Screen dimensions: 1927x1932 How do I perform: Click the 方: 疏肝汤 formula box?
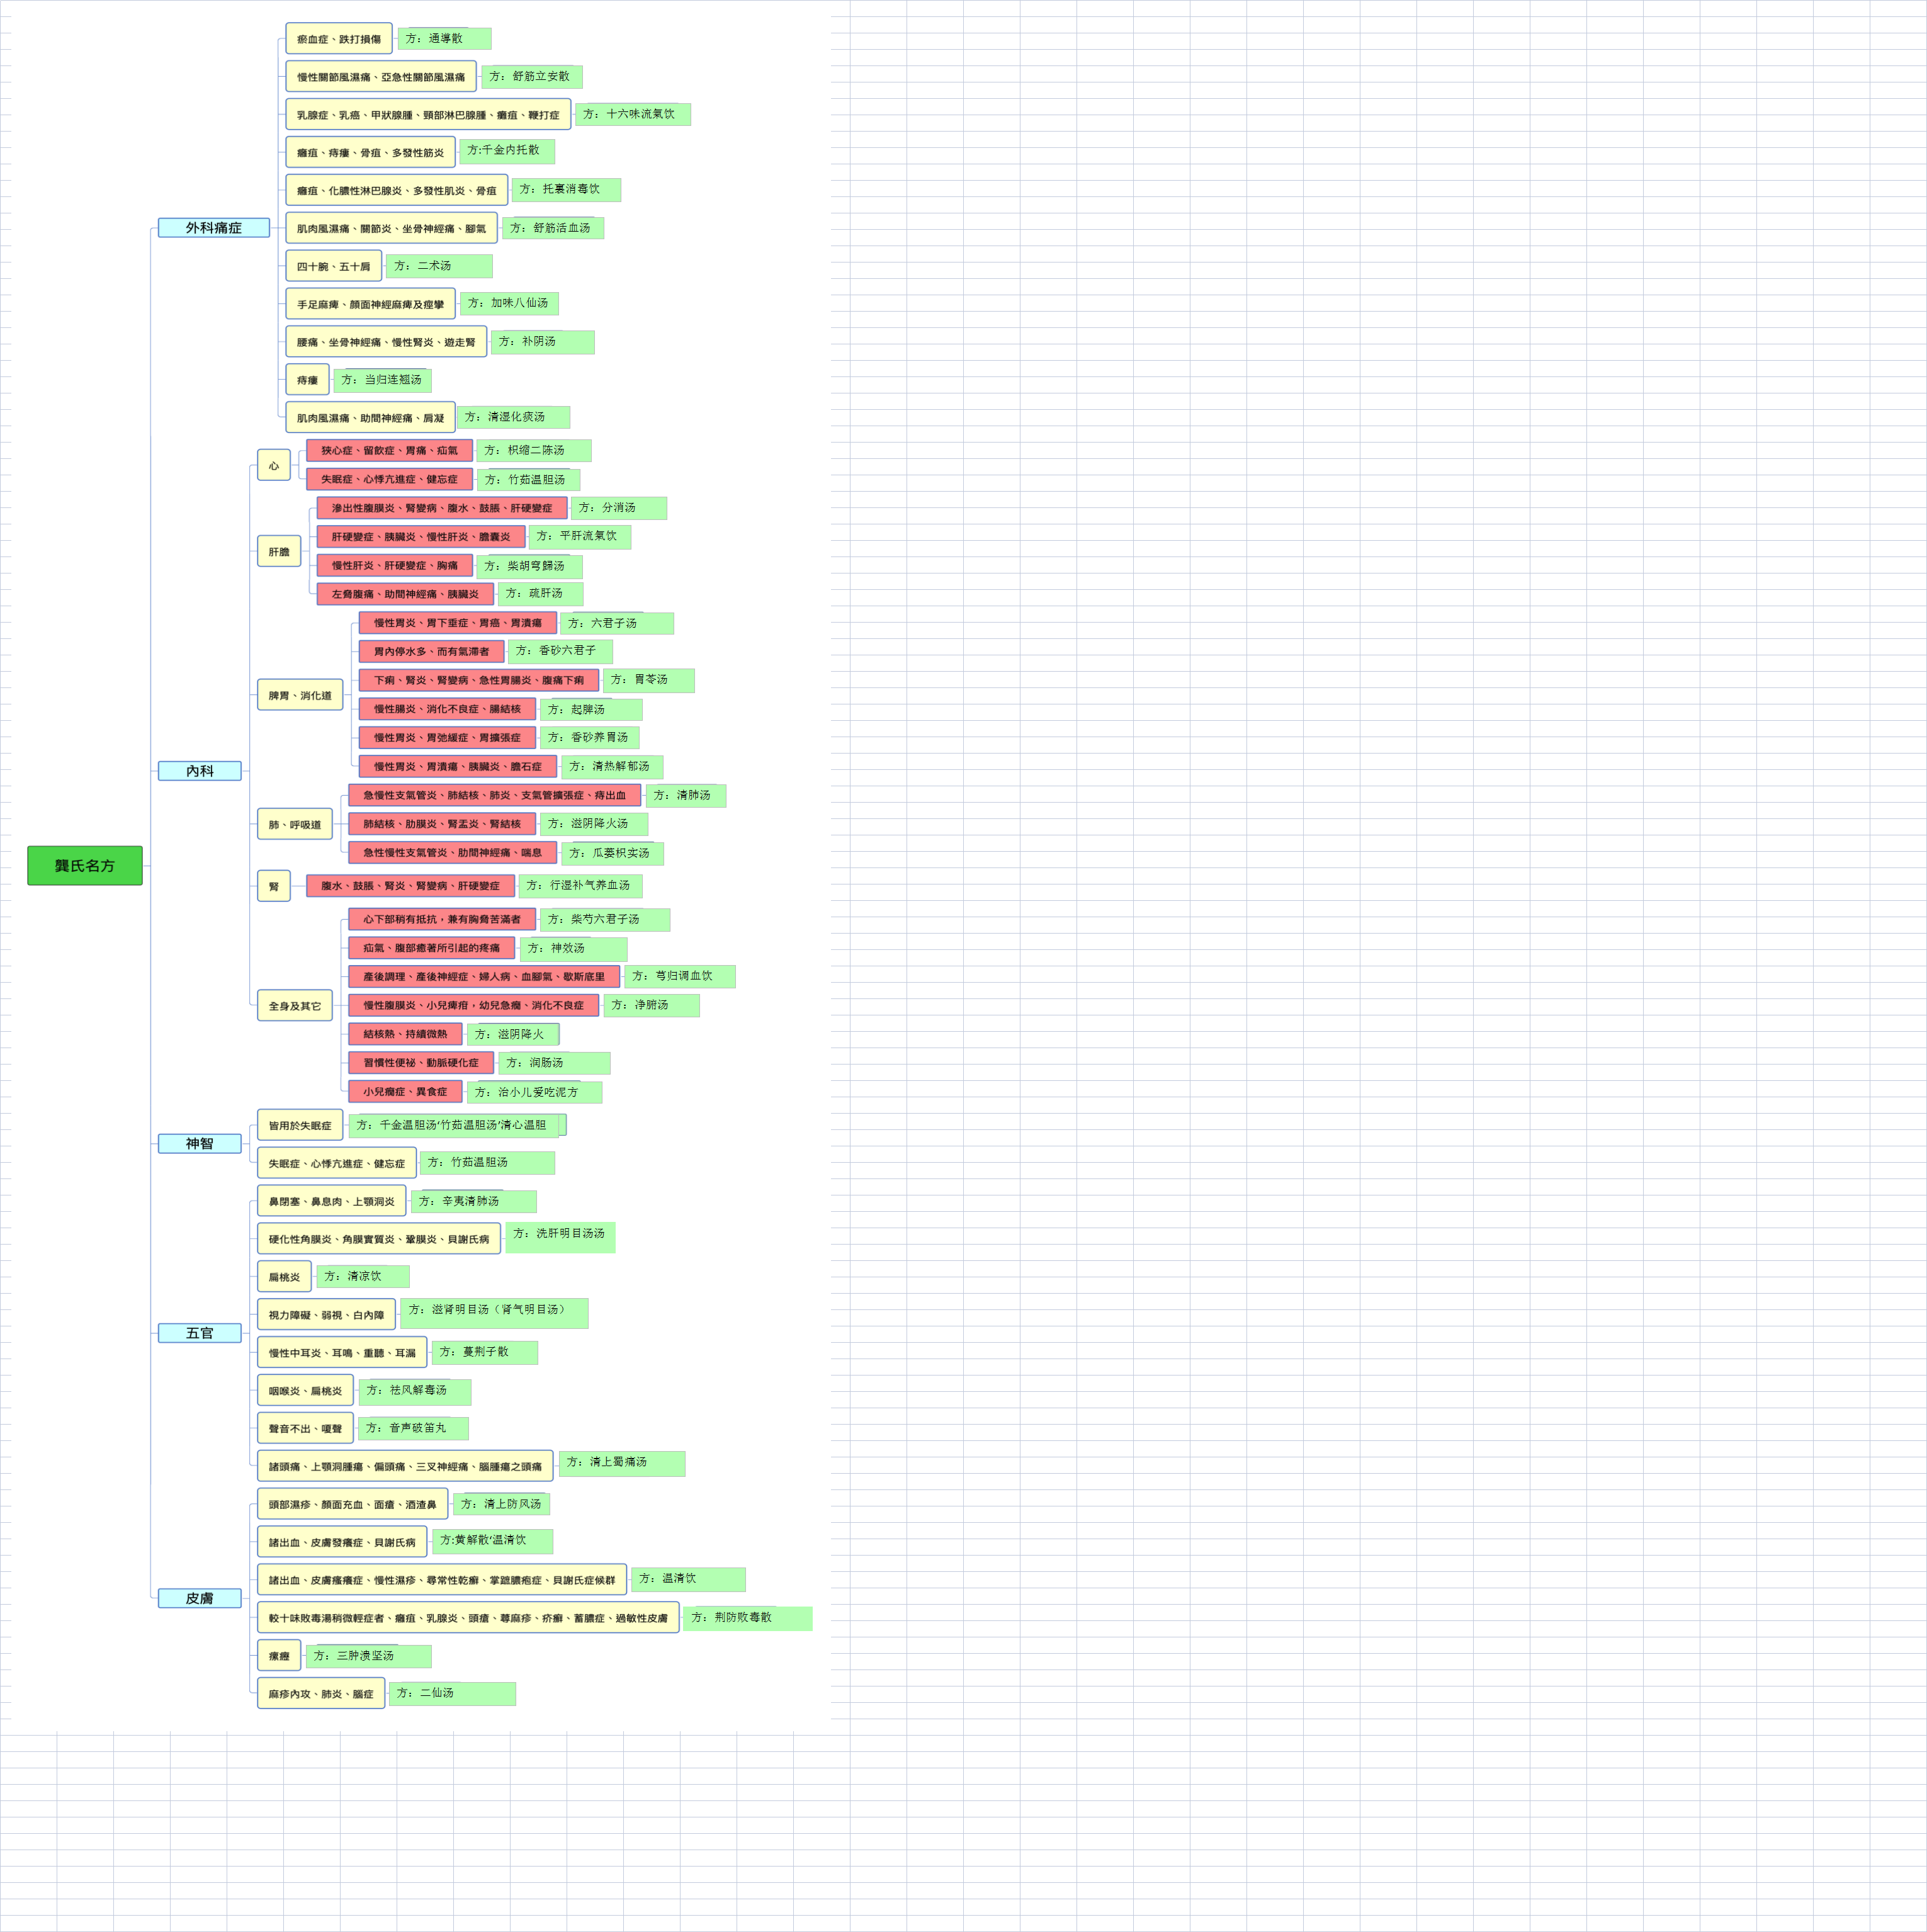(541, 594)
